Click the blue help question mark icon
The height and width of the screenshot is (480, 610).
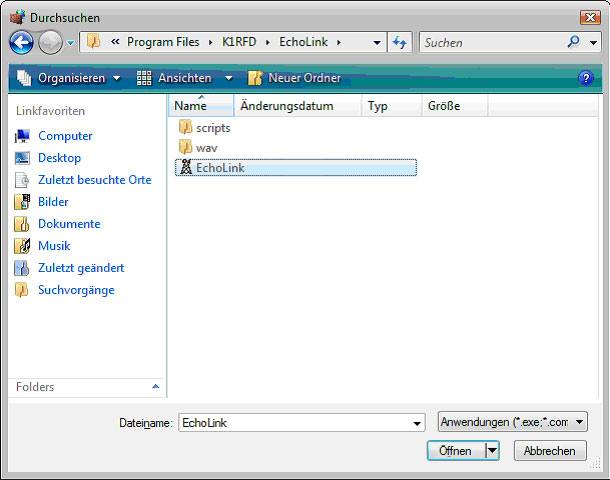click(x=587, y=78)
